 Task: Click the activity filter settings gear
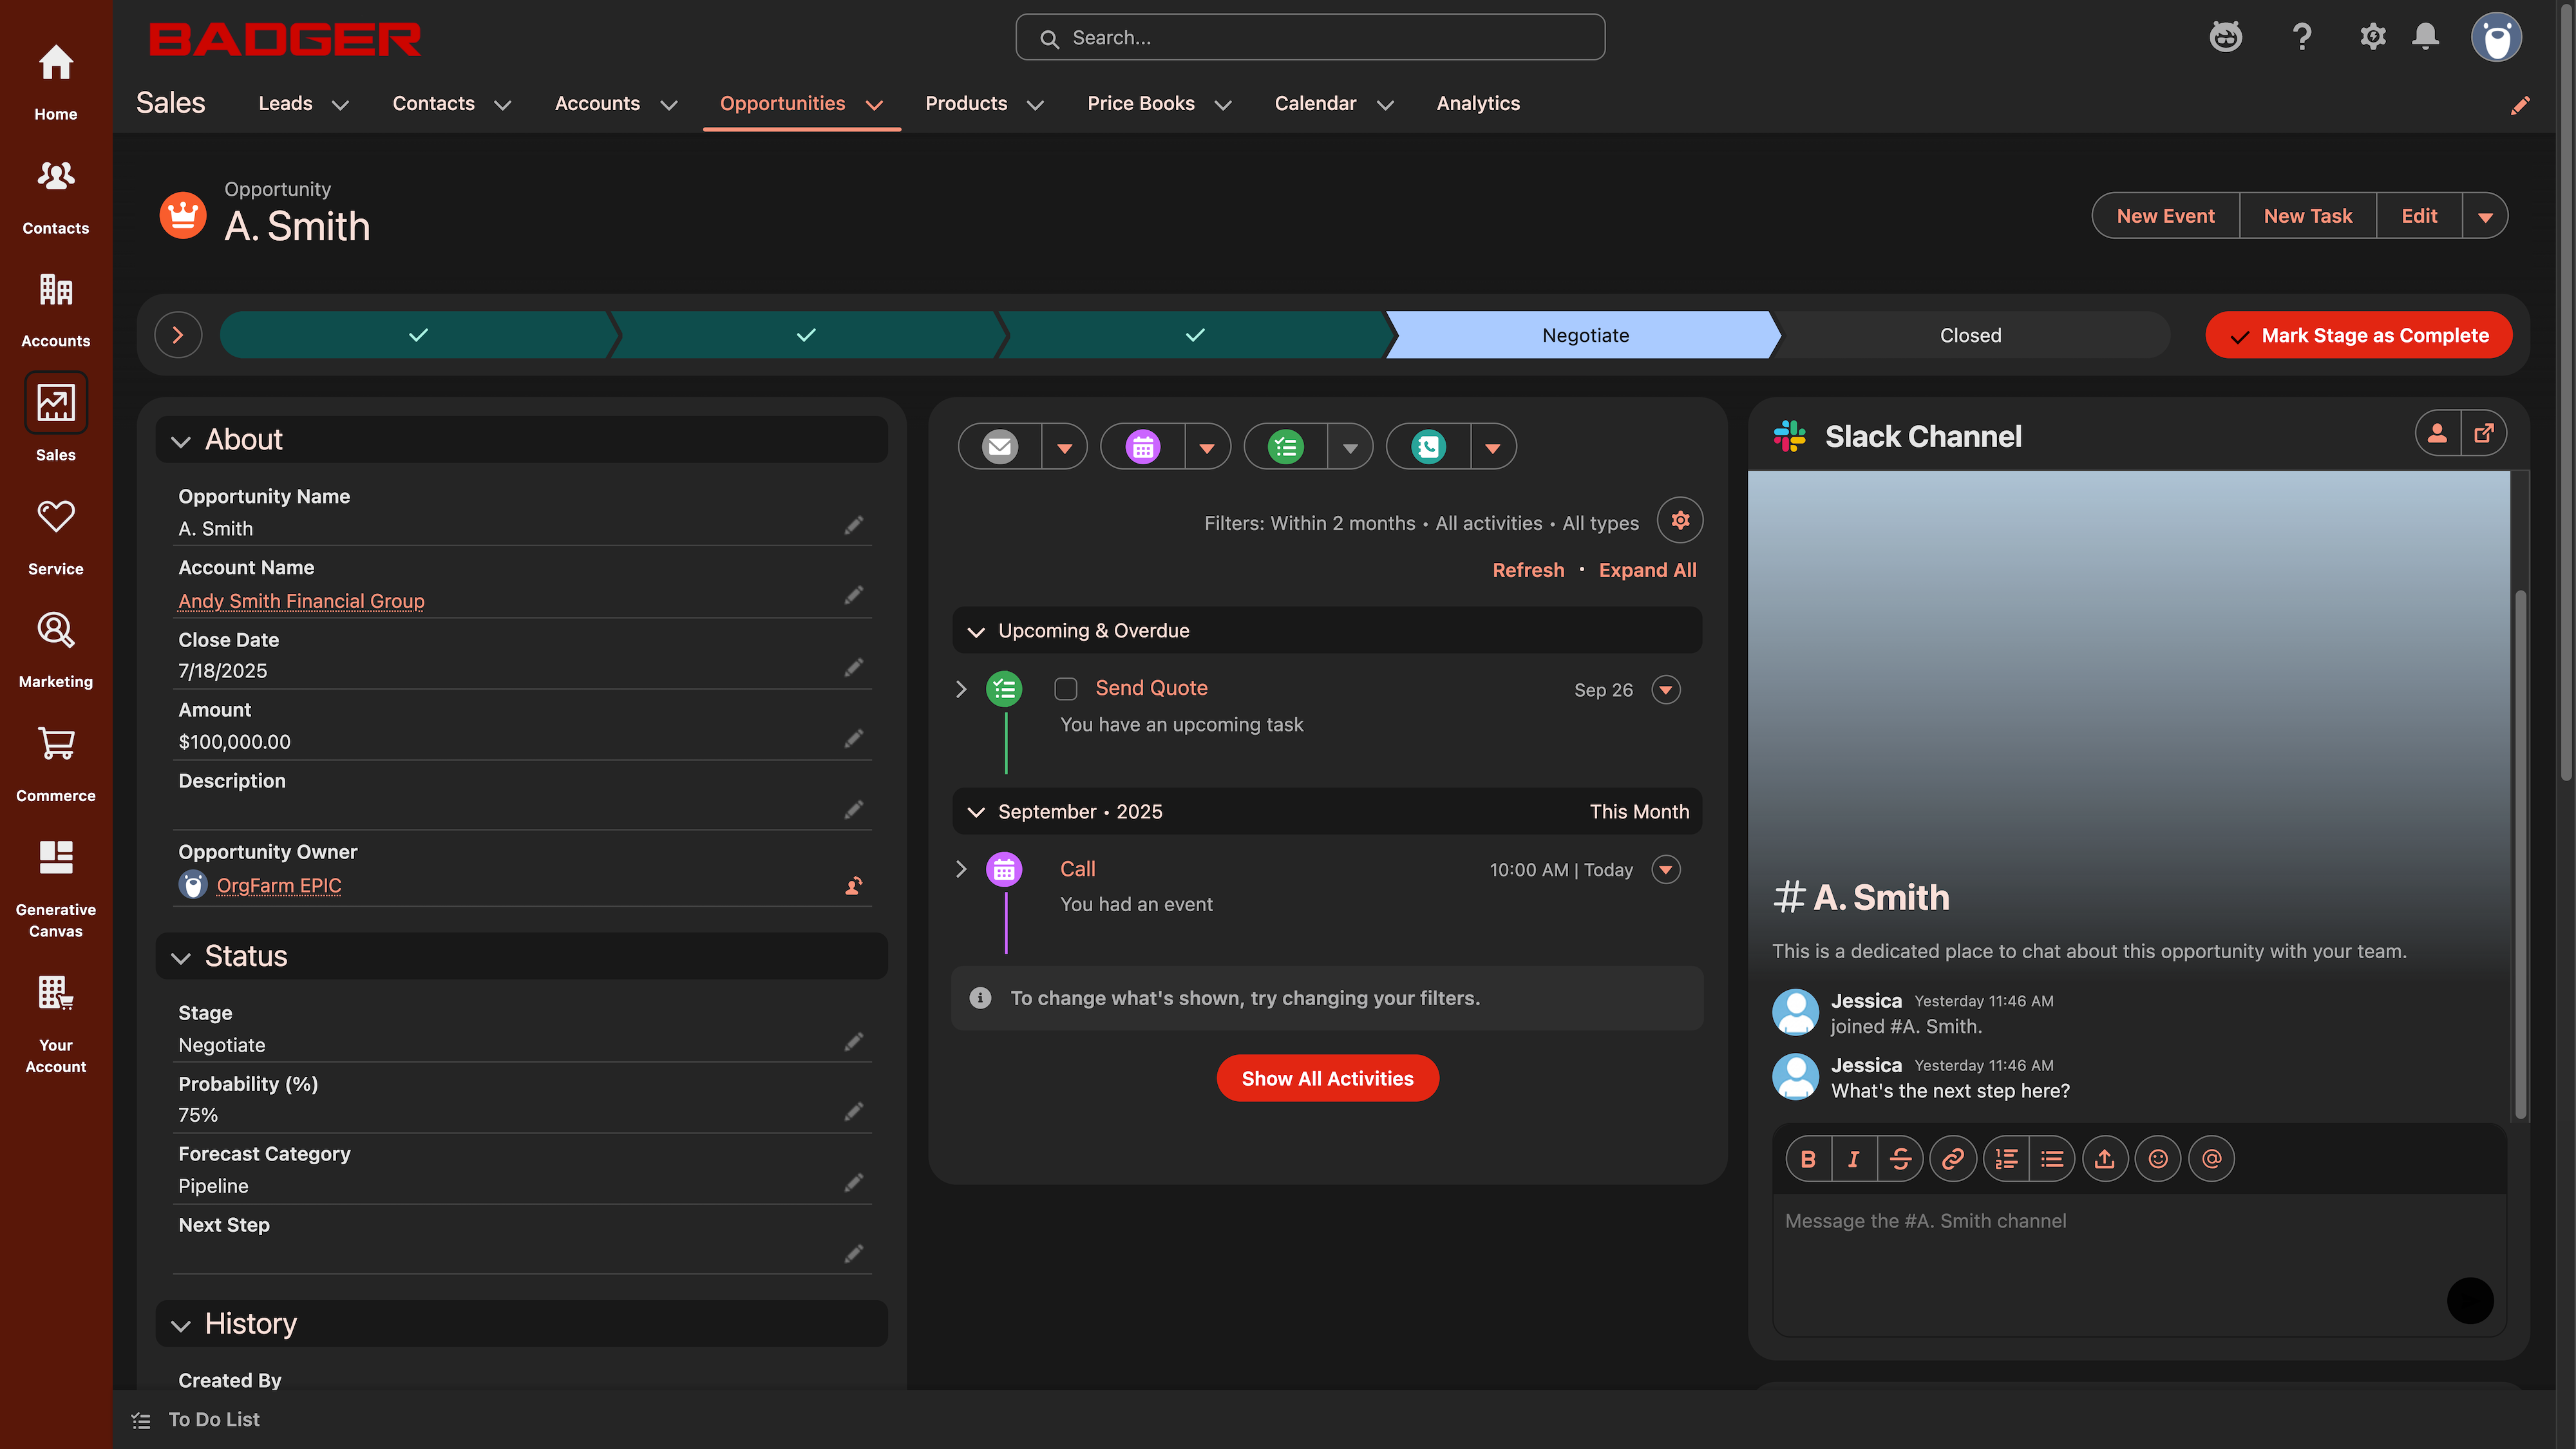(x=1680, y=520)
